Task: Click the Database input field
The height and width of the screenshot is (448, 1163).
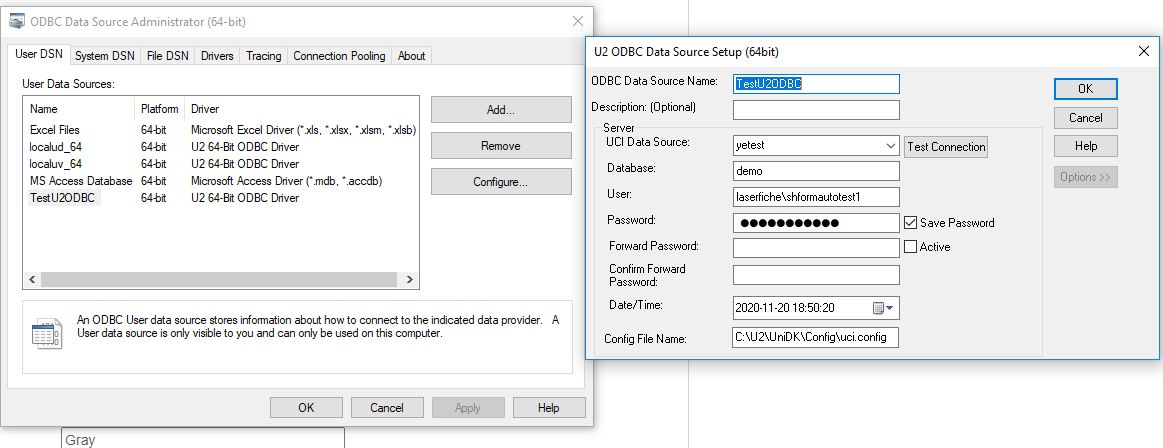Action: [x=816, y=171]
